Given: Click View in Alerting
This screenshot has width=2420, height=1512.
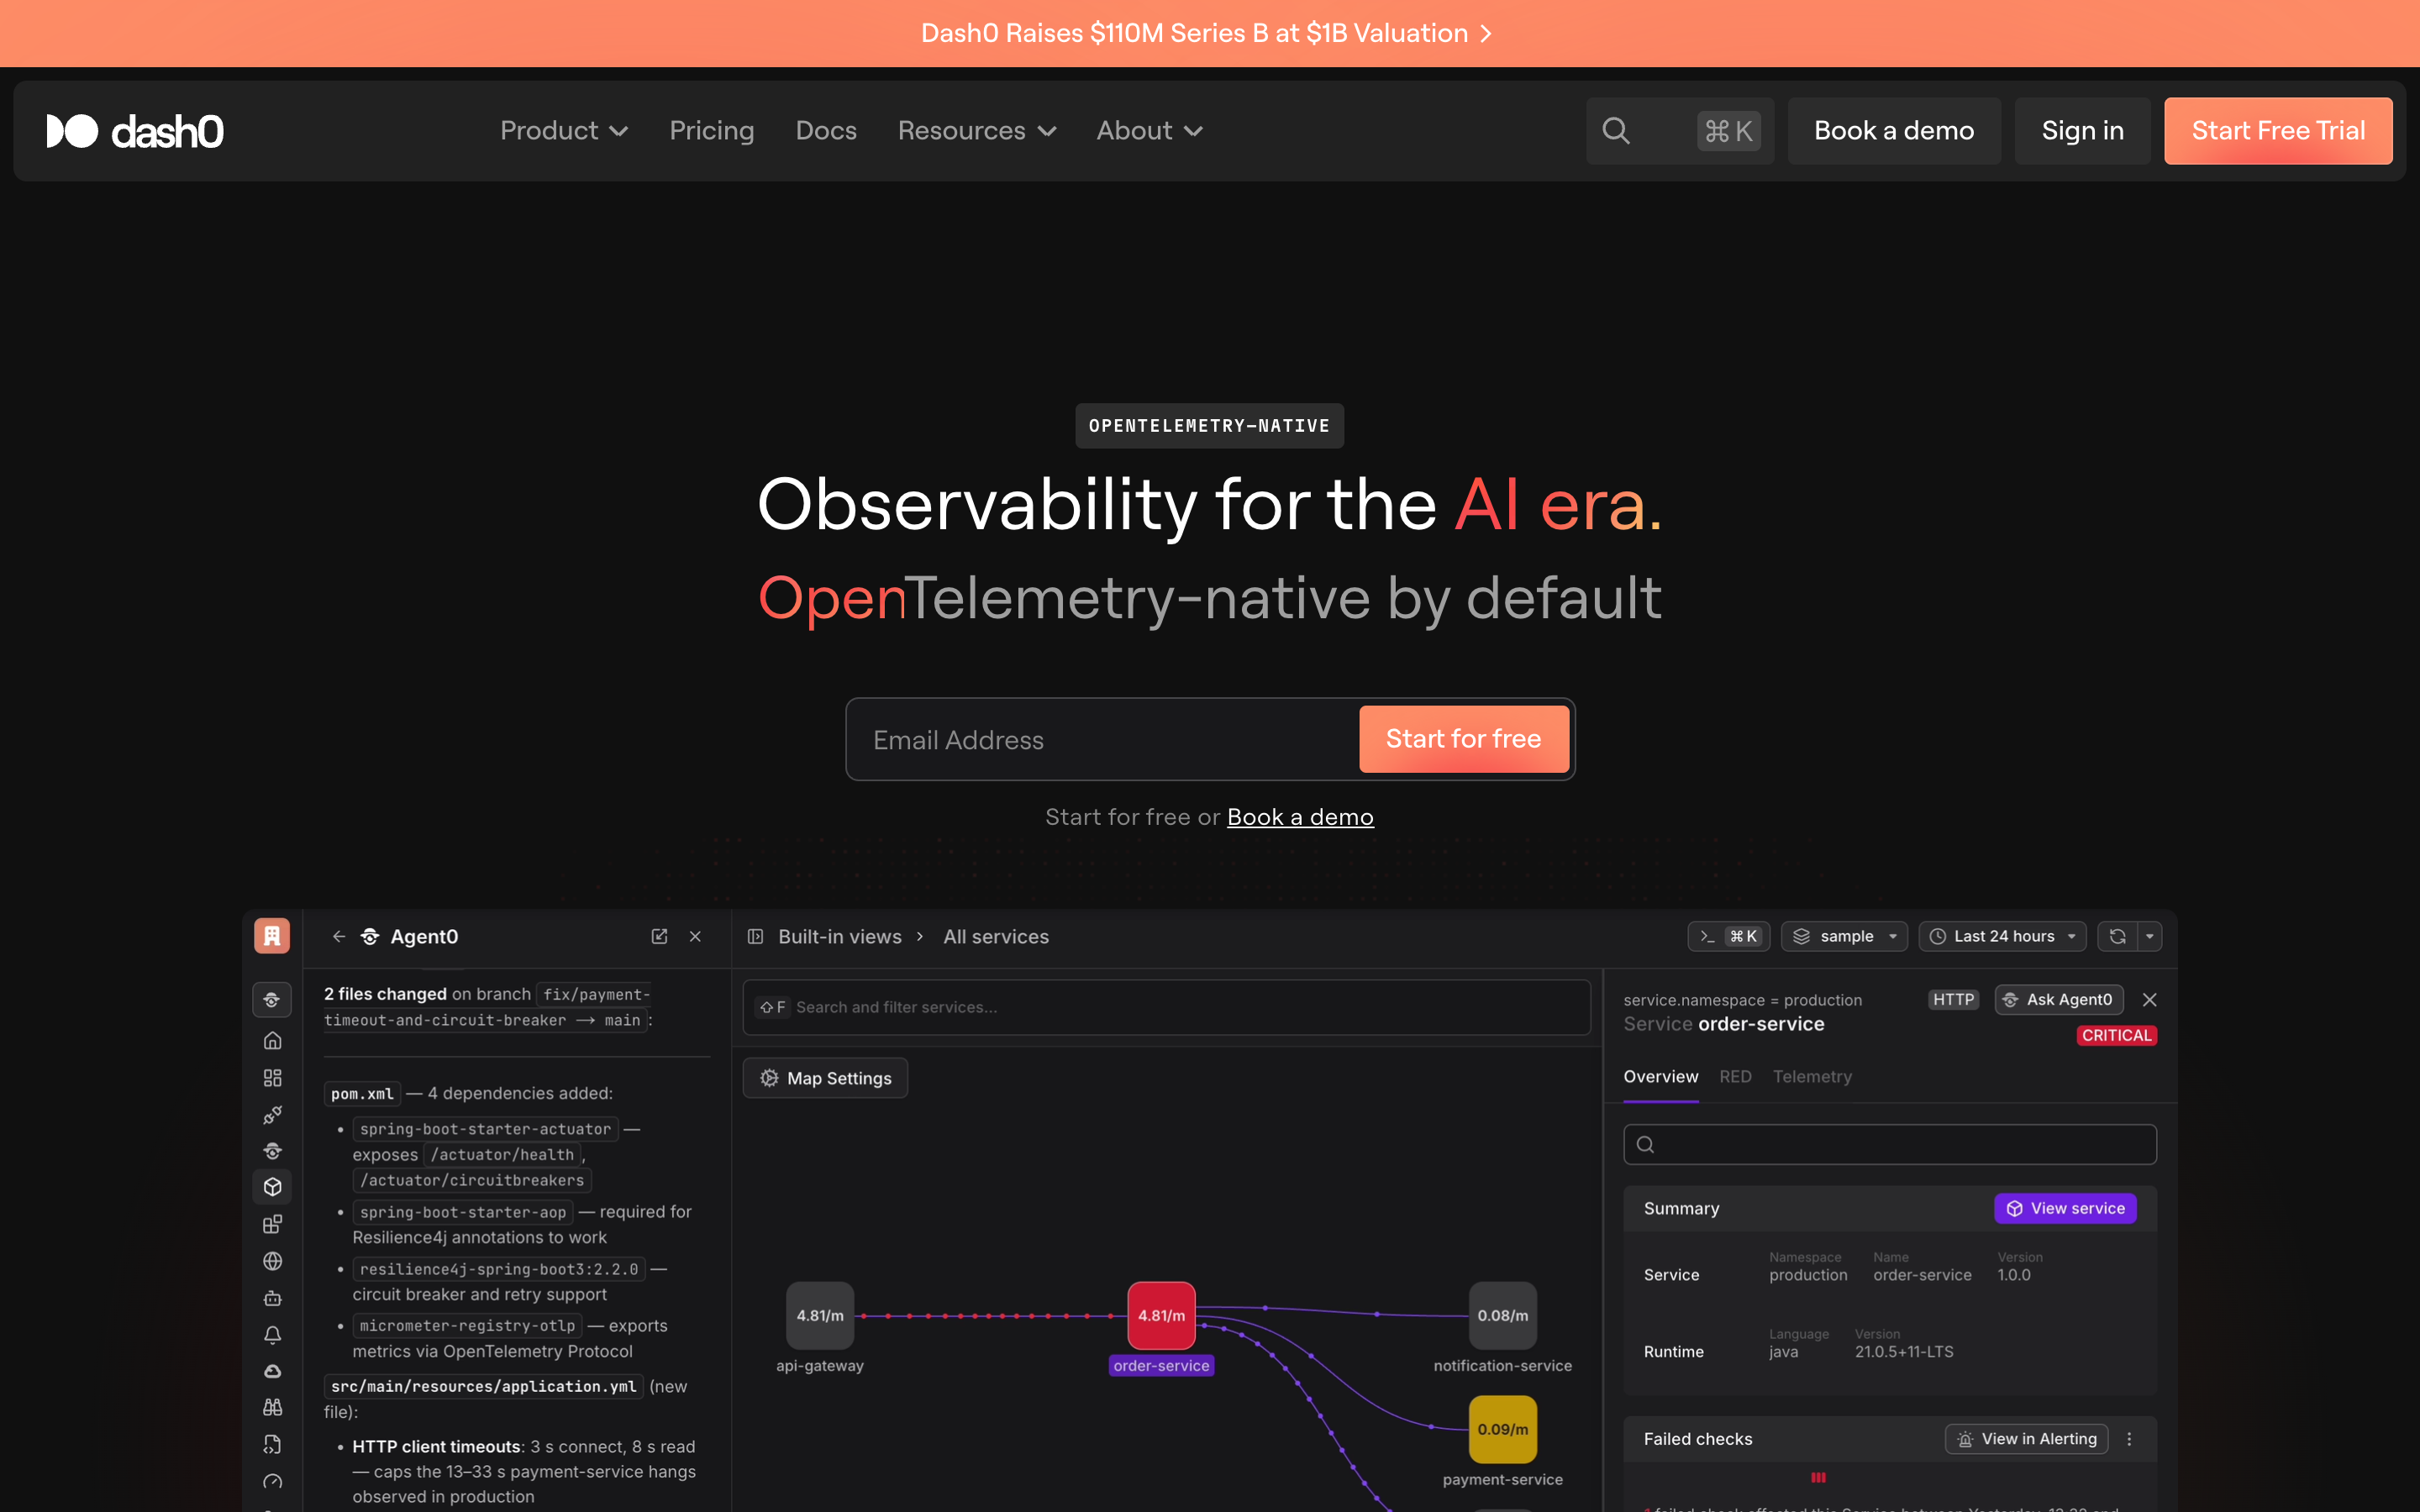Looking at the screenshot, I should [x=2026, y=1439].
